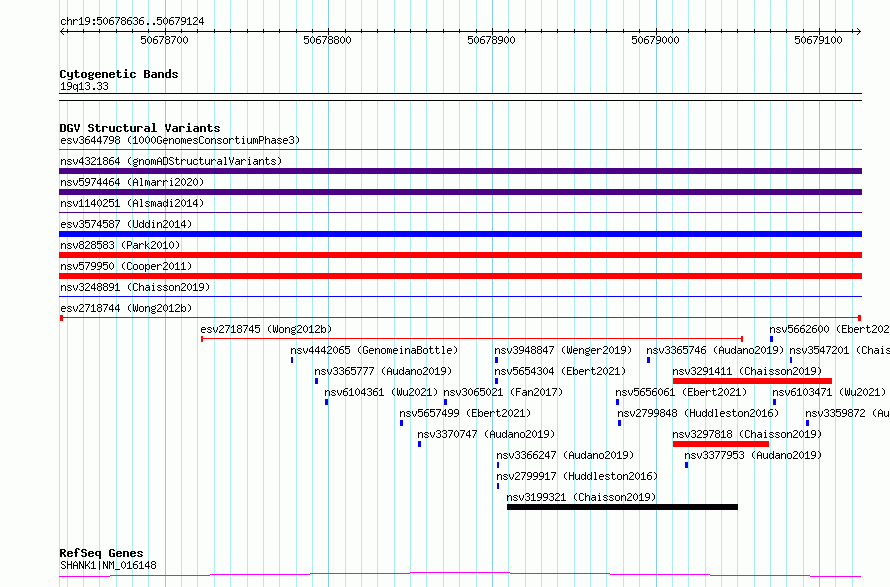Select nsv5657499 (Ebert2021) variant label
Screen dimensions: 890x587
click(465, 413)
